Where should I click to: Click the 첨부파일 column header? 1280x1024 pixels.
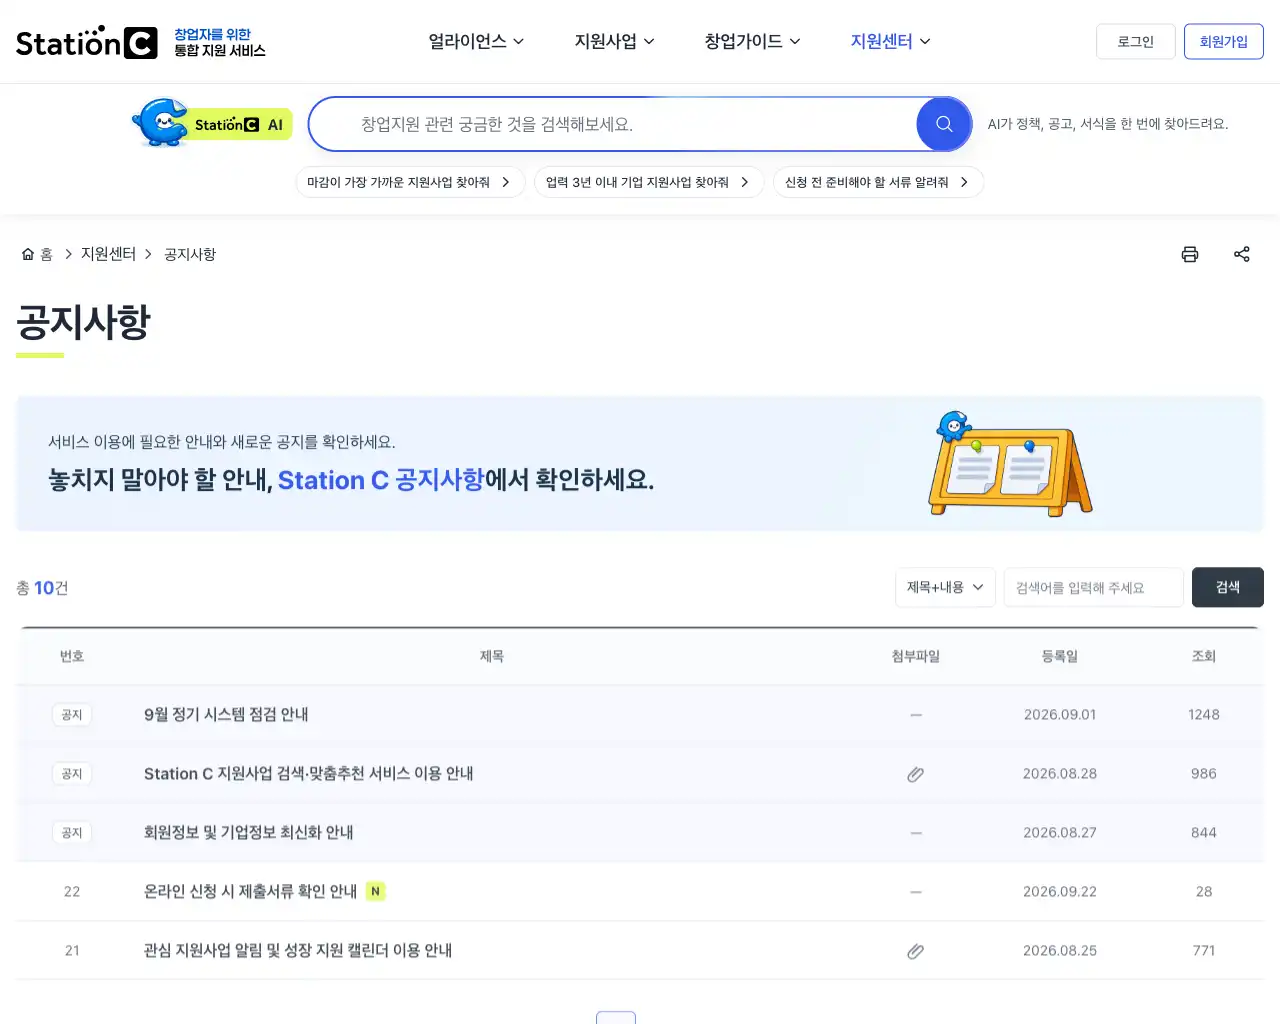(916, 656)
